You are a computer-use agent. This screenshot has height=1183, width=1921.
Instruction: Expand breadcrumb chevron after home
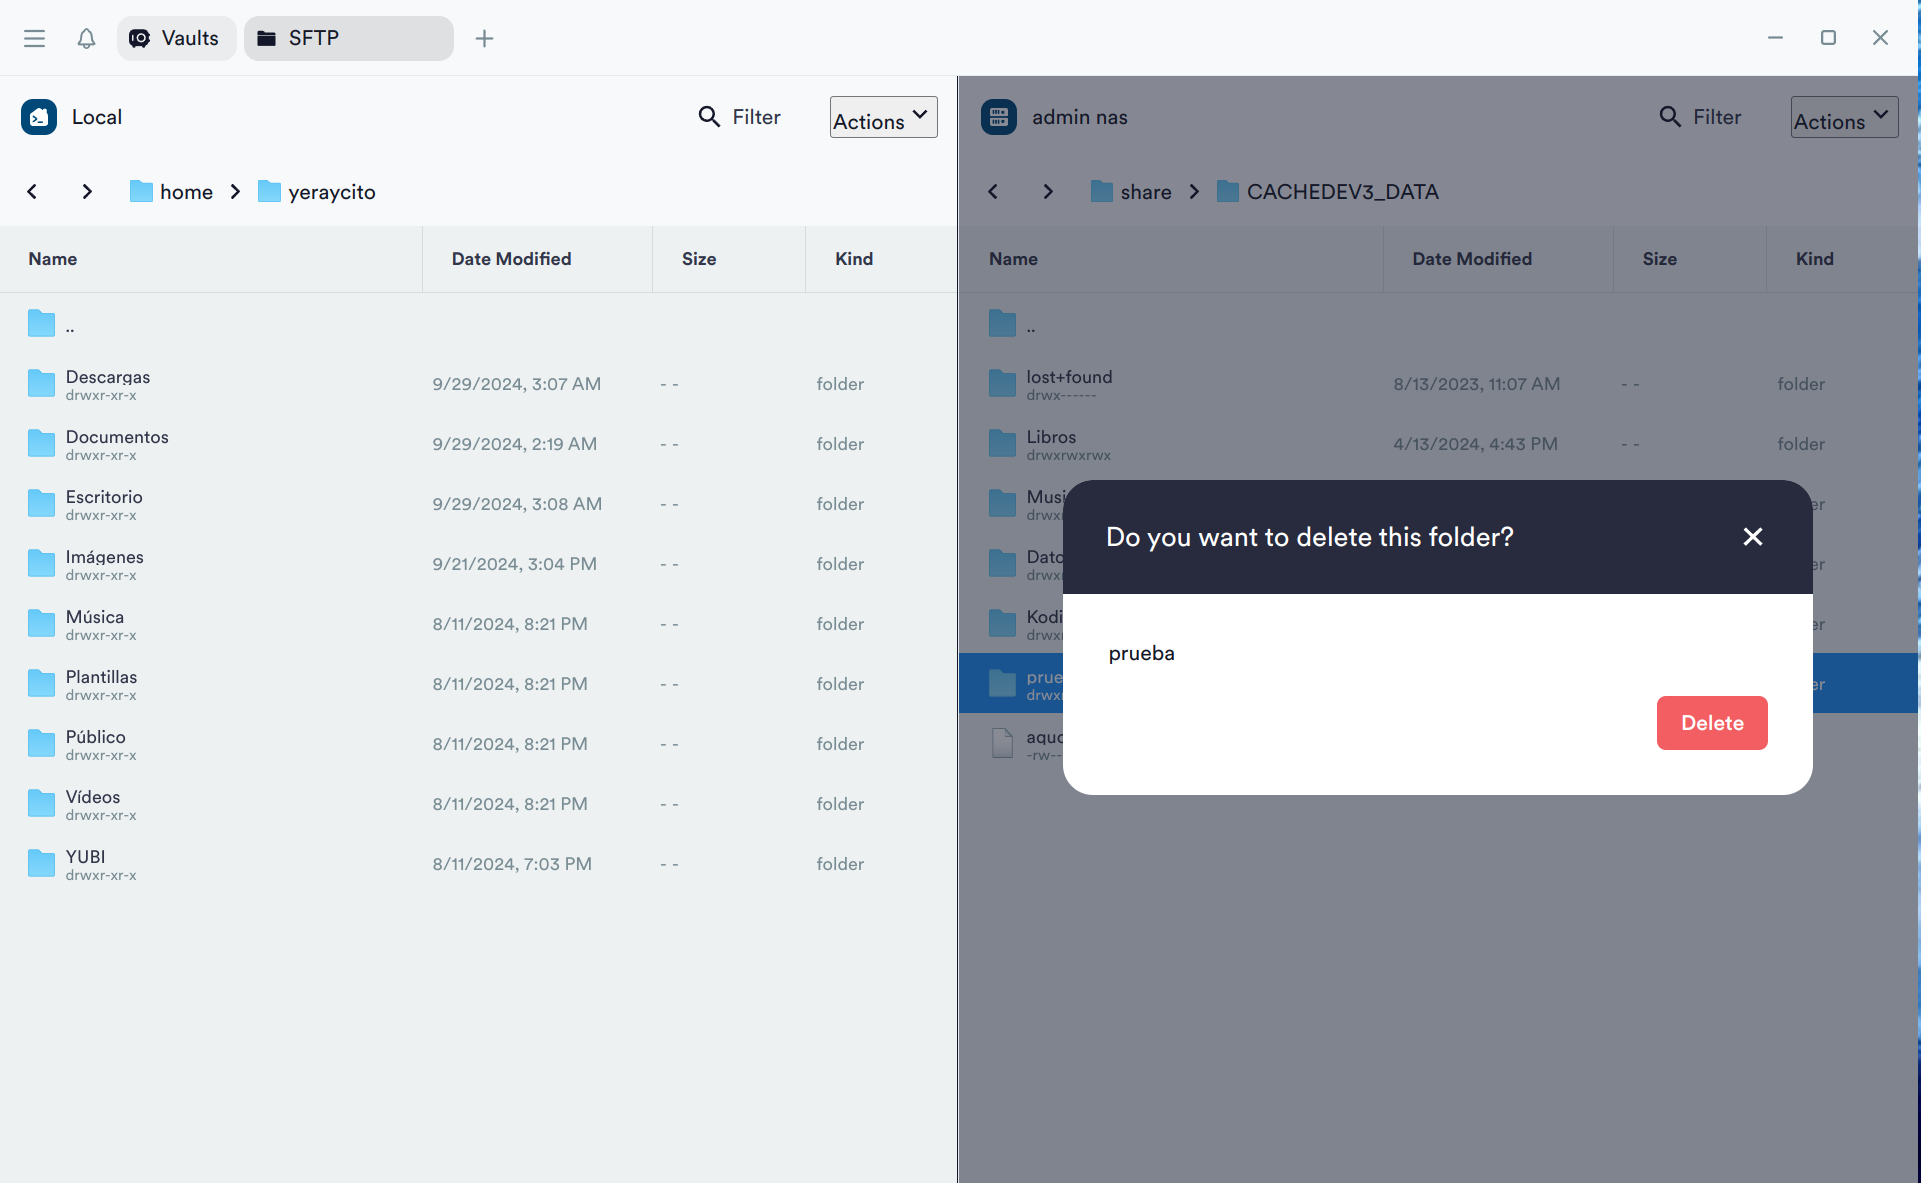(x=235, y=191)
